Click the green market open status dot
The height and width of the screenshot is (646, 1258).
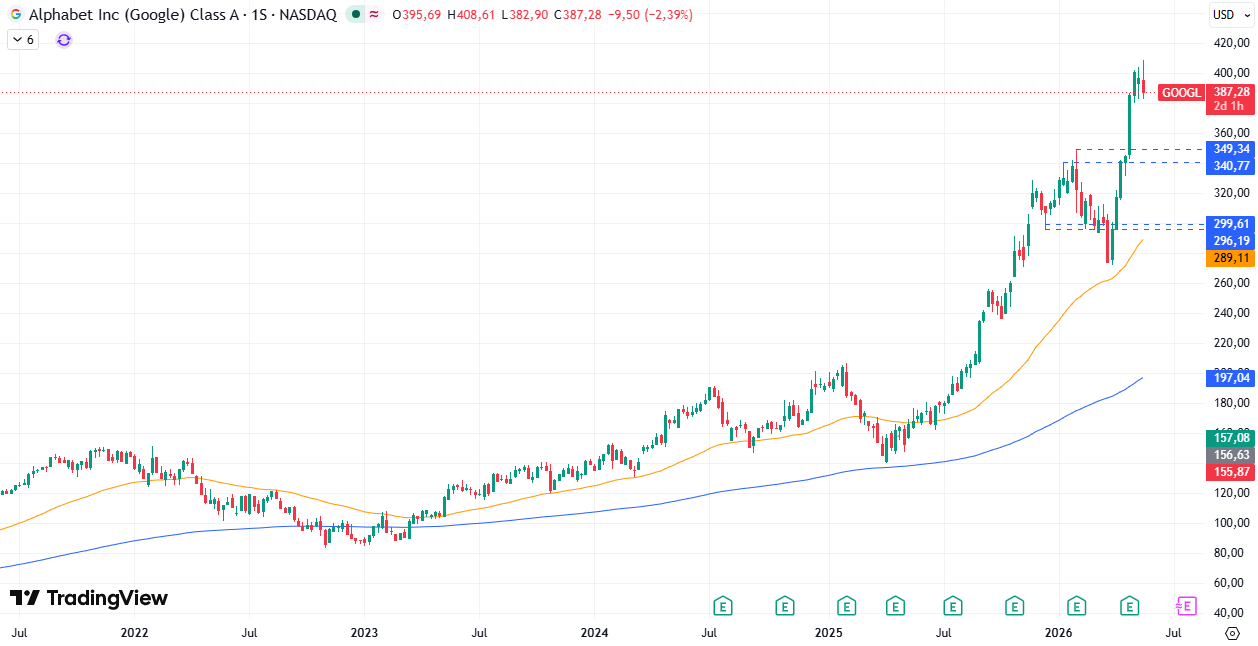point(356,15)
